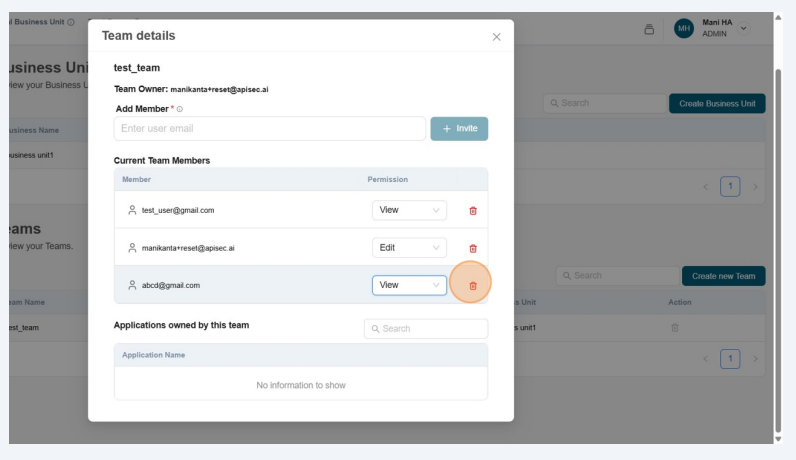
Task: Delete test_team via Action trash icon
Action: [x=675, y=327]
